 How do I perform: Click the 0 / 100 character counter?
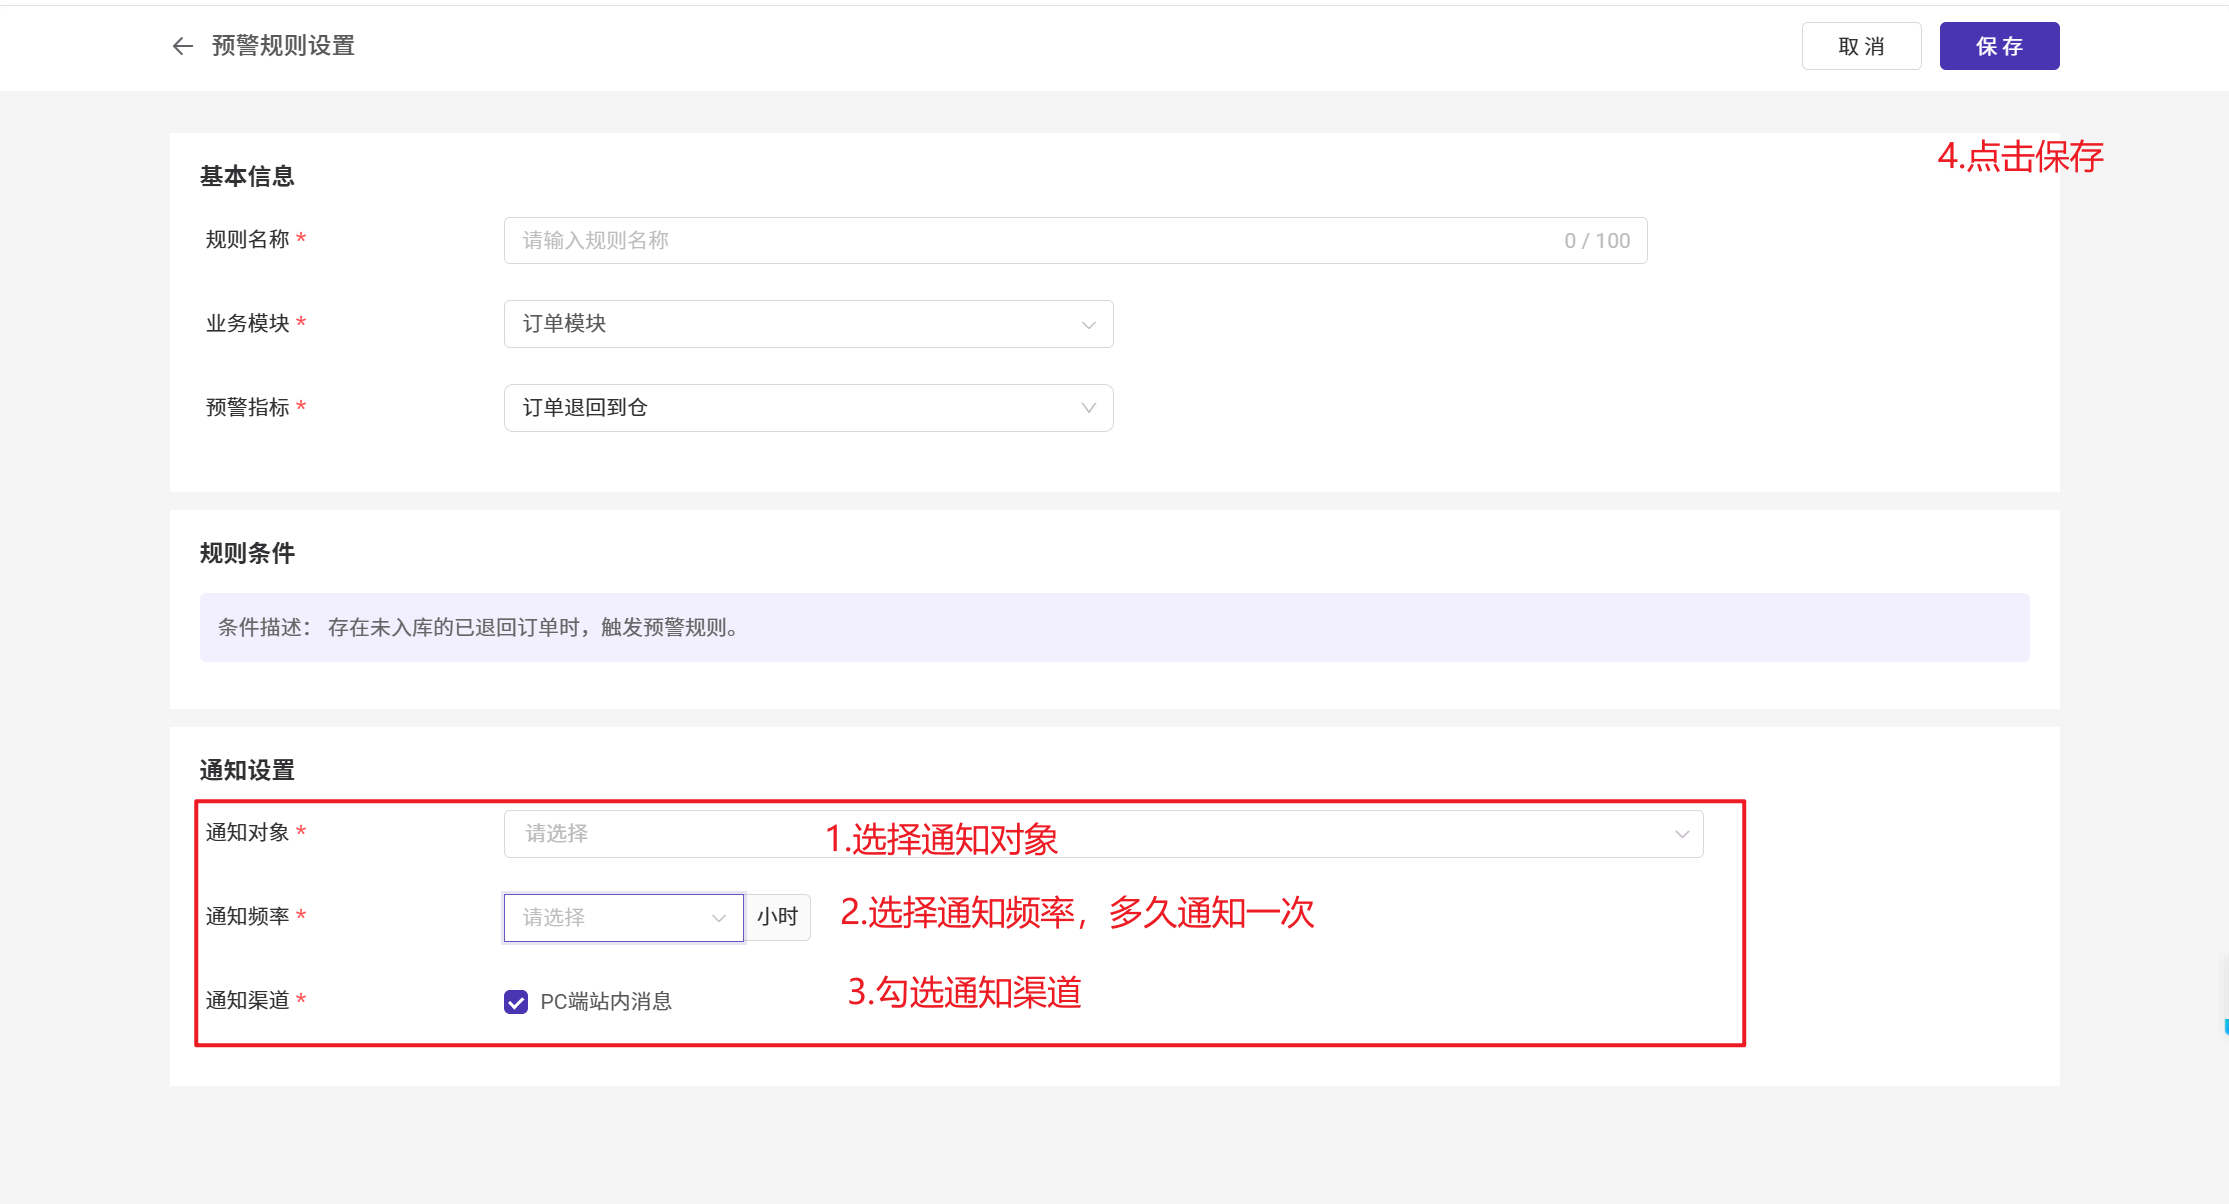(1597, 241)
